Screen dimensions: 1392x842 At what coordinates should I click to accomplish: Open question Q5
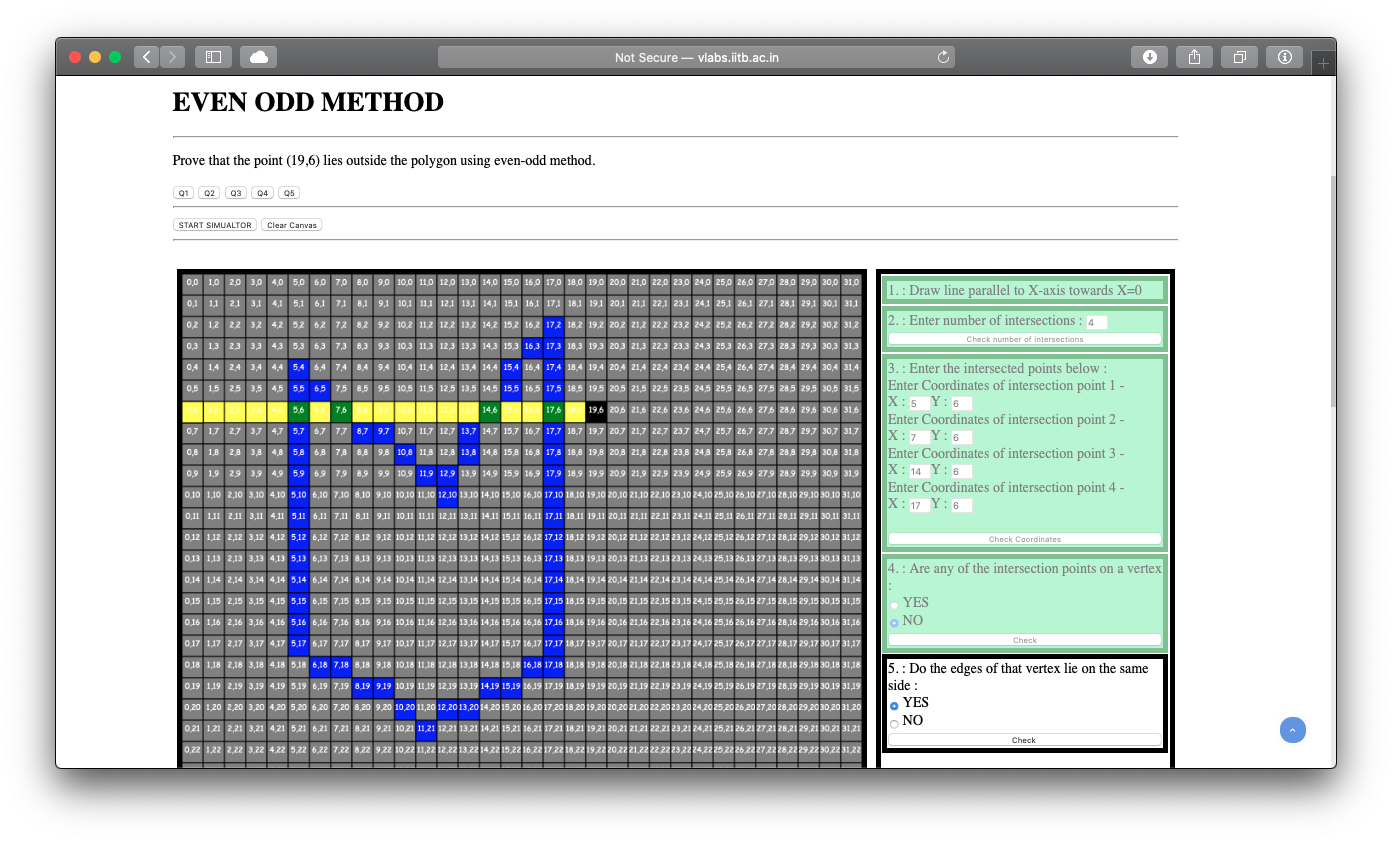tap(288, 193)
